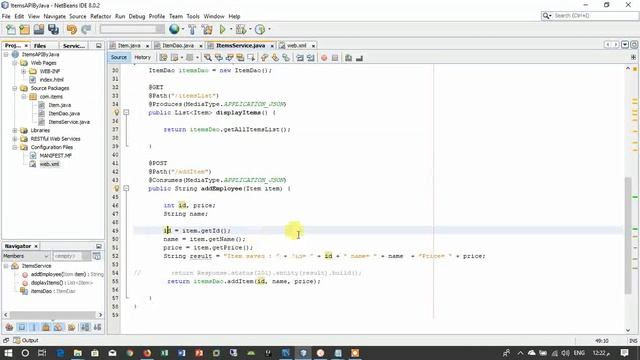Click the Open Project toolbar icon
Image resolution: width=640 pixels, height=360 pixels.
click(x=39, y=29)
